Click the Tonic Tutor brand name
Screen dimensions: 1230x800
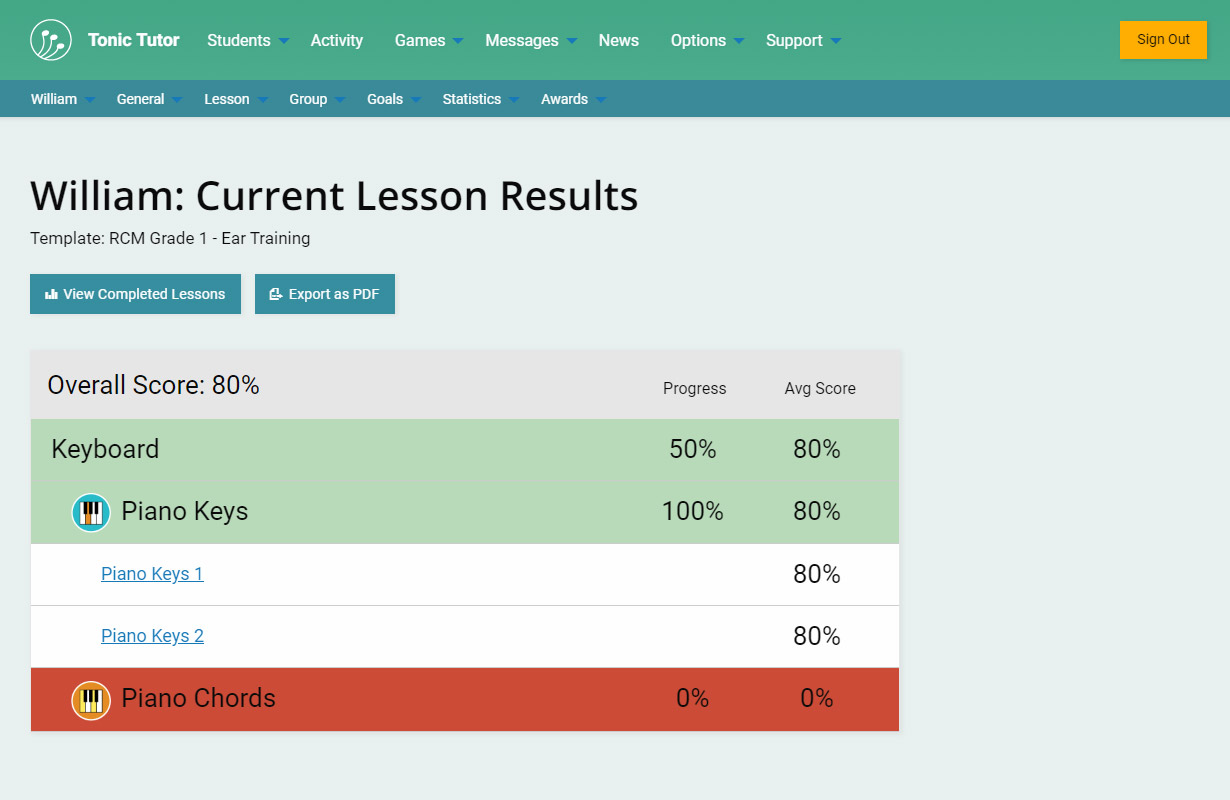click(134, 41)
